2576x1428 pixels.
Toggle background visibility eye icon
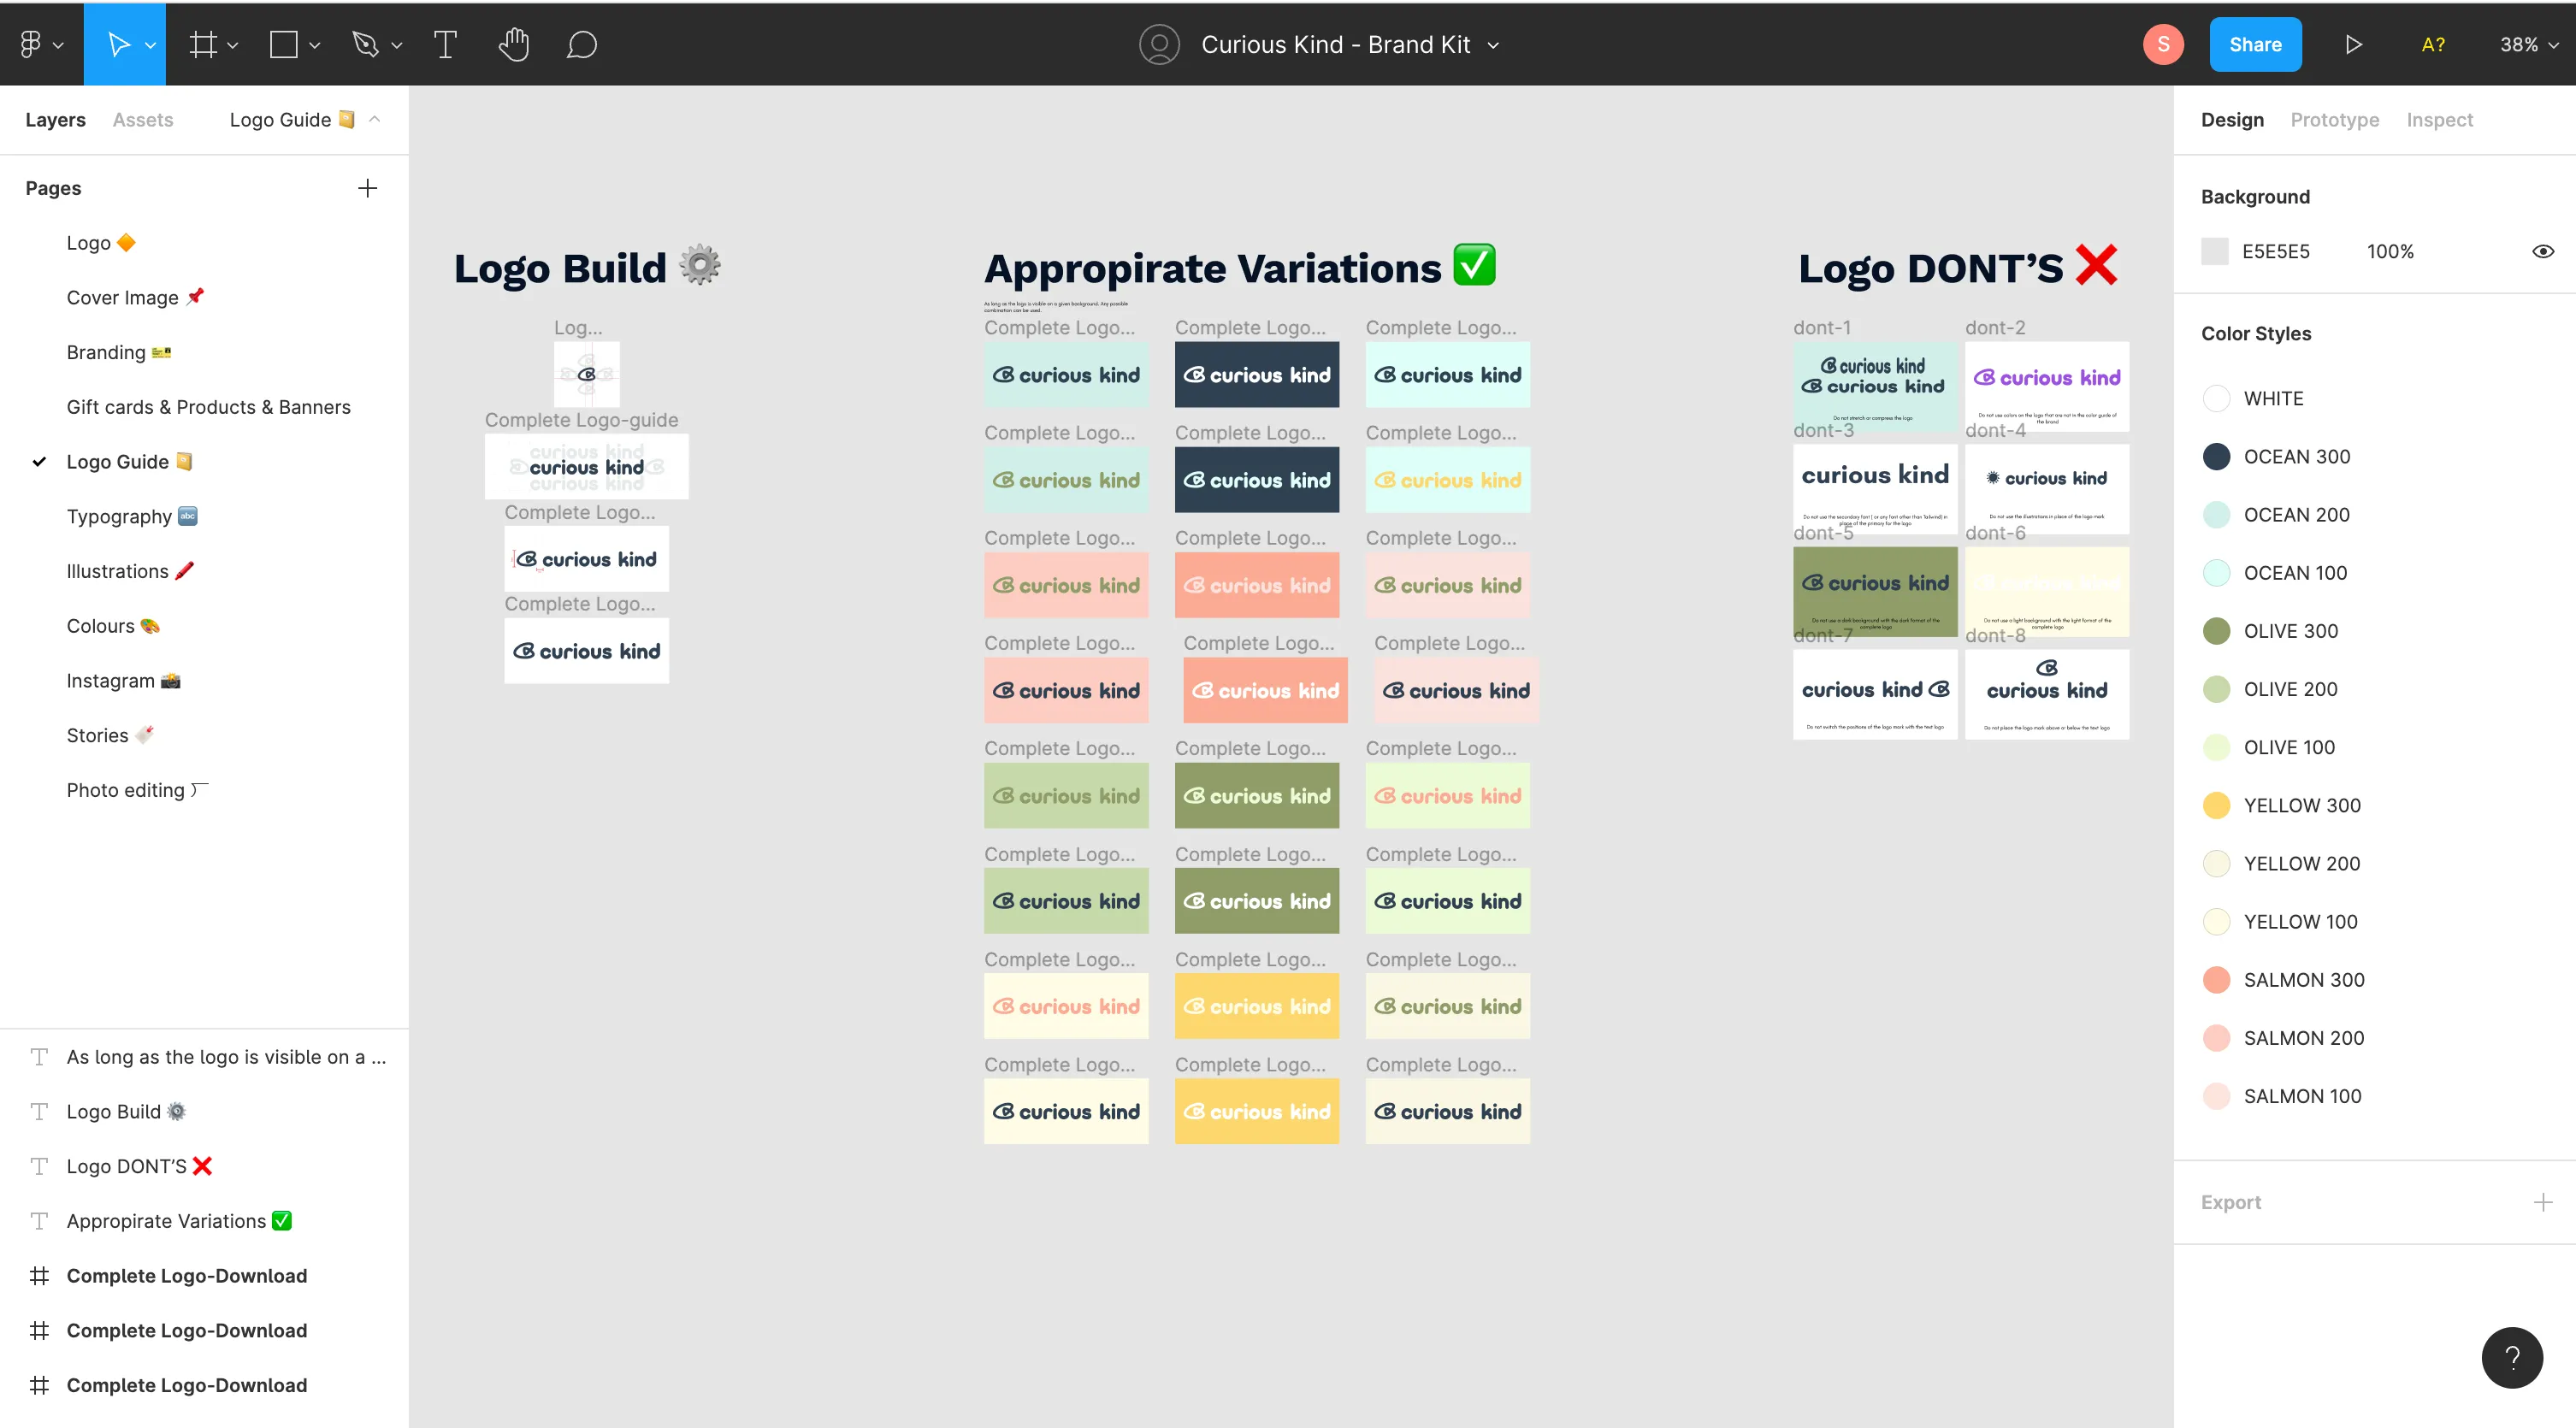coord(2542,251)
